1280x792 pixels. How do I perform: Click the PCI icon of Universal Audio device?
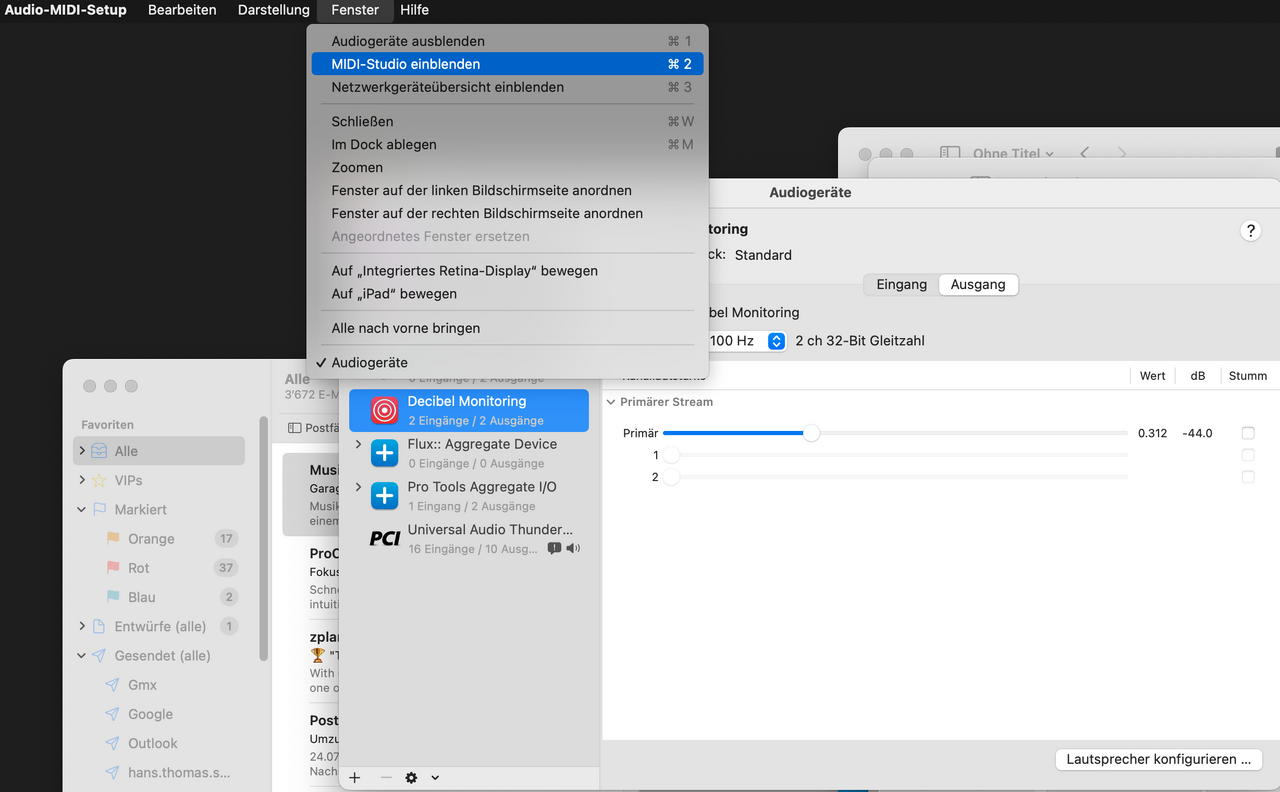coord(385,539)
